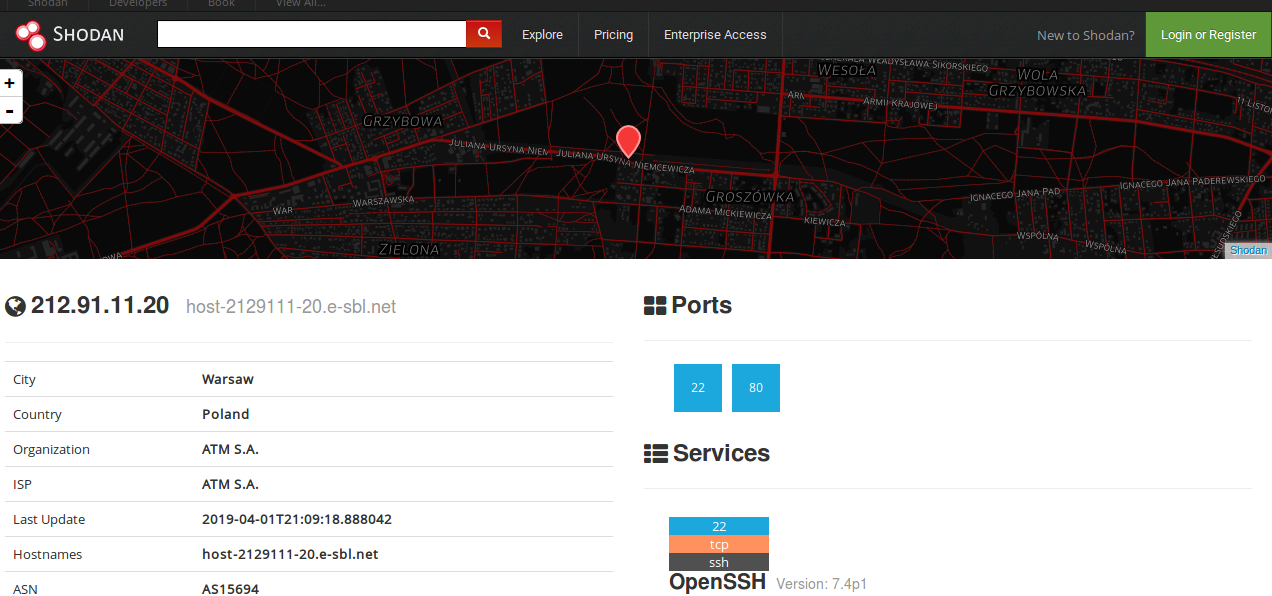This screenshot has height=596, width=1272.
Task: Open the Pricing menu item
Action: [x=613, y=35]
